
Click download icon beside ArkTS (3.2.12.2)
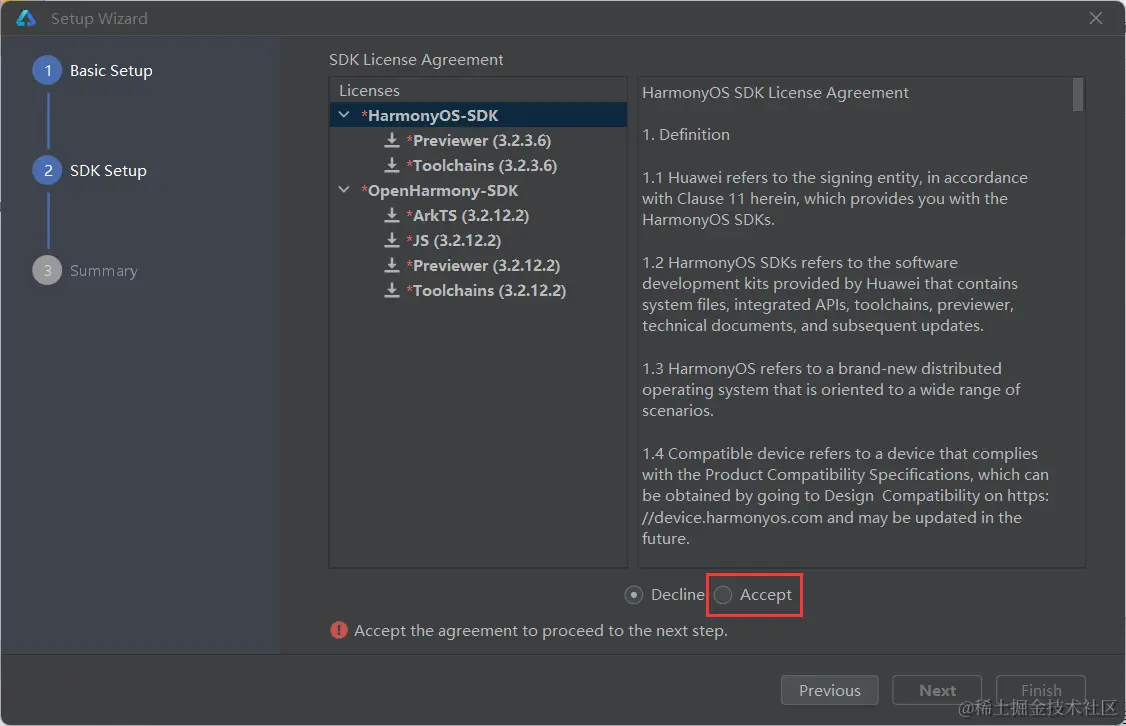(x=392, y=215)
